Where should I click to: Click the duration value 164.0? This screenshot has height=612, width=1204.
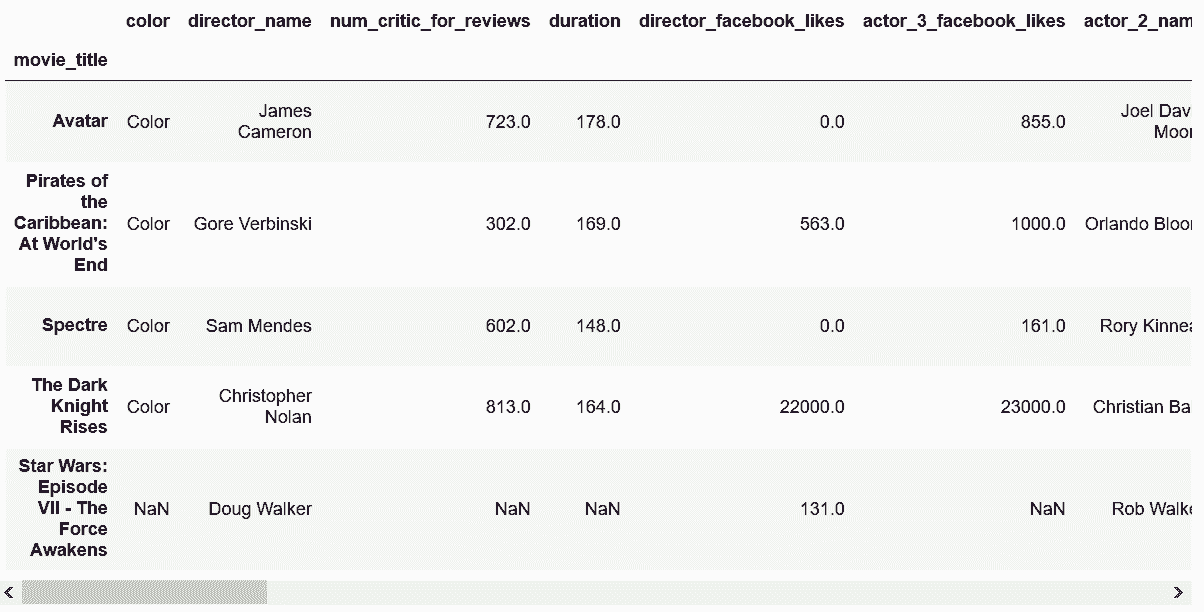click(x=598, y=407)
